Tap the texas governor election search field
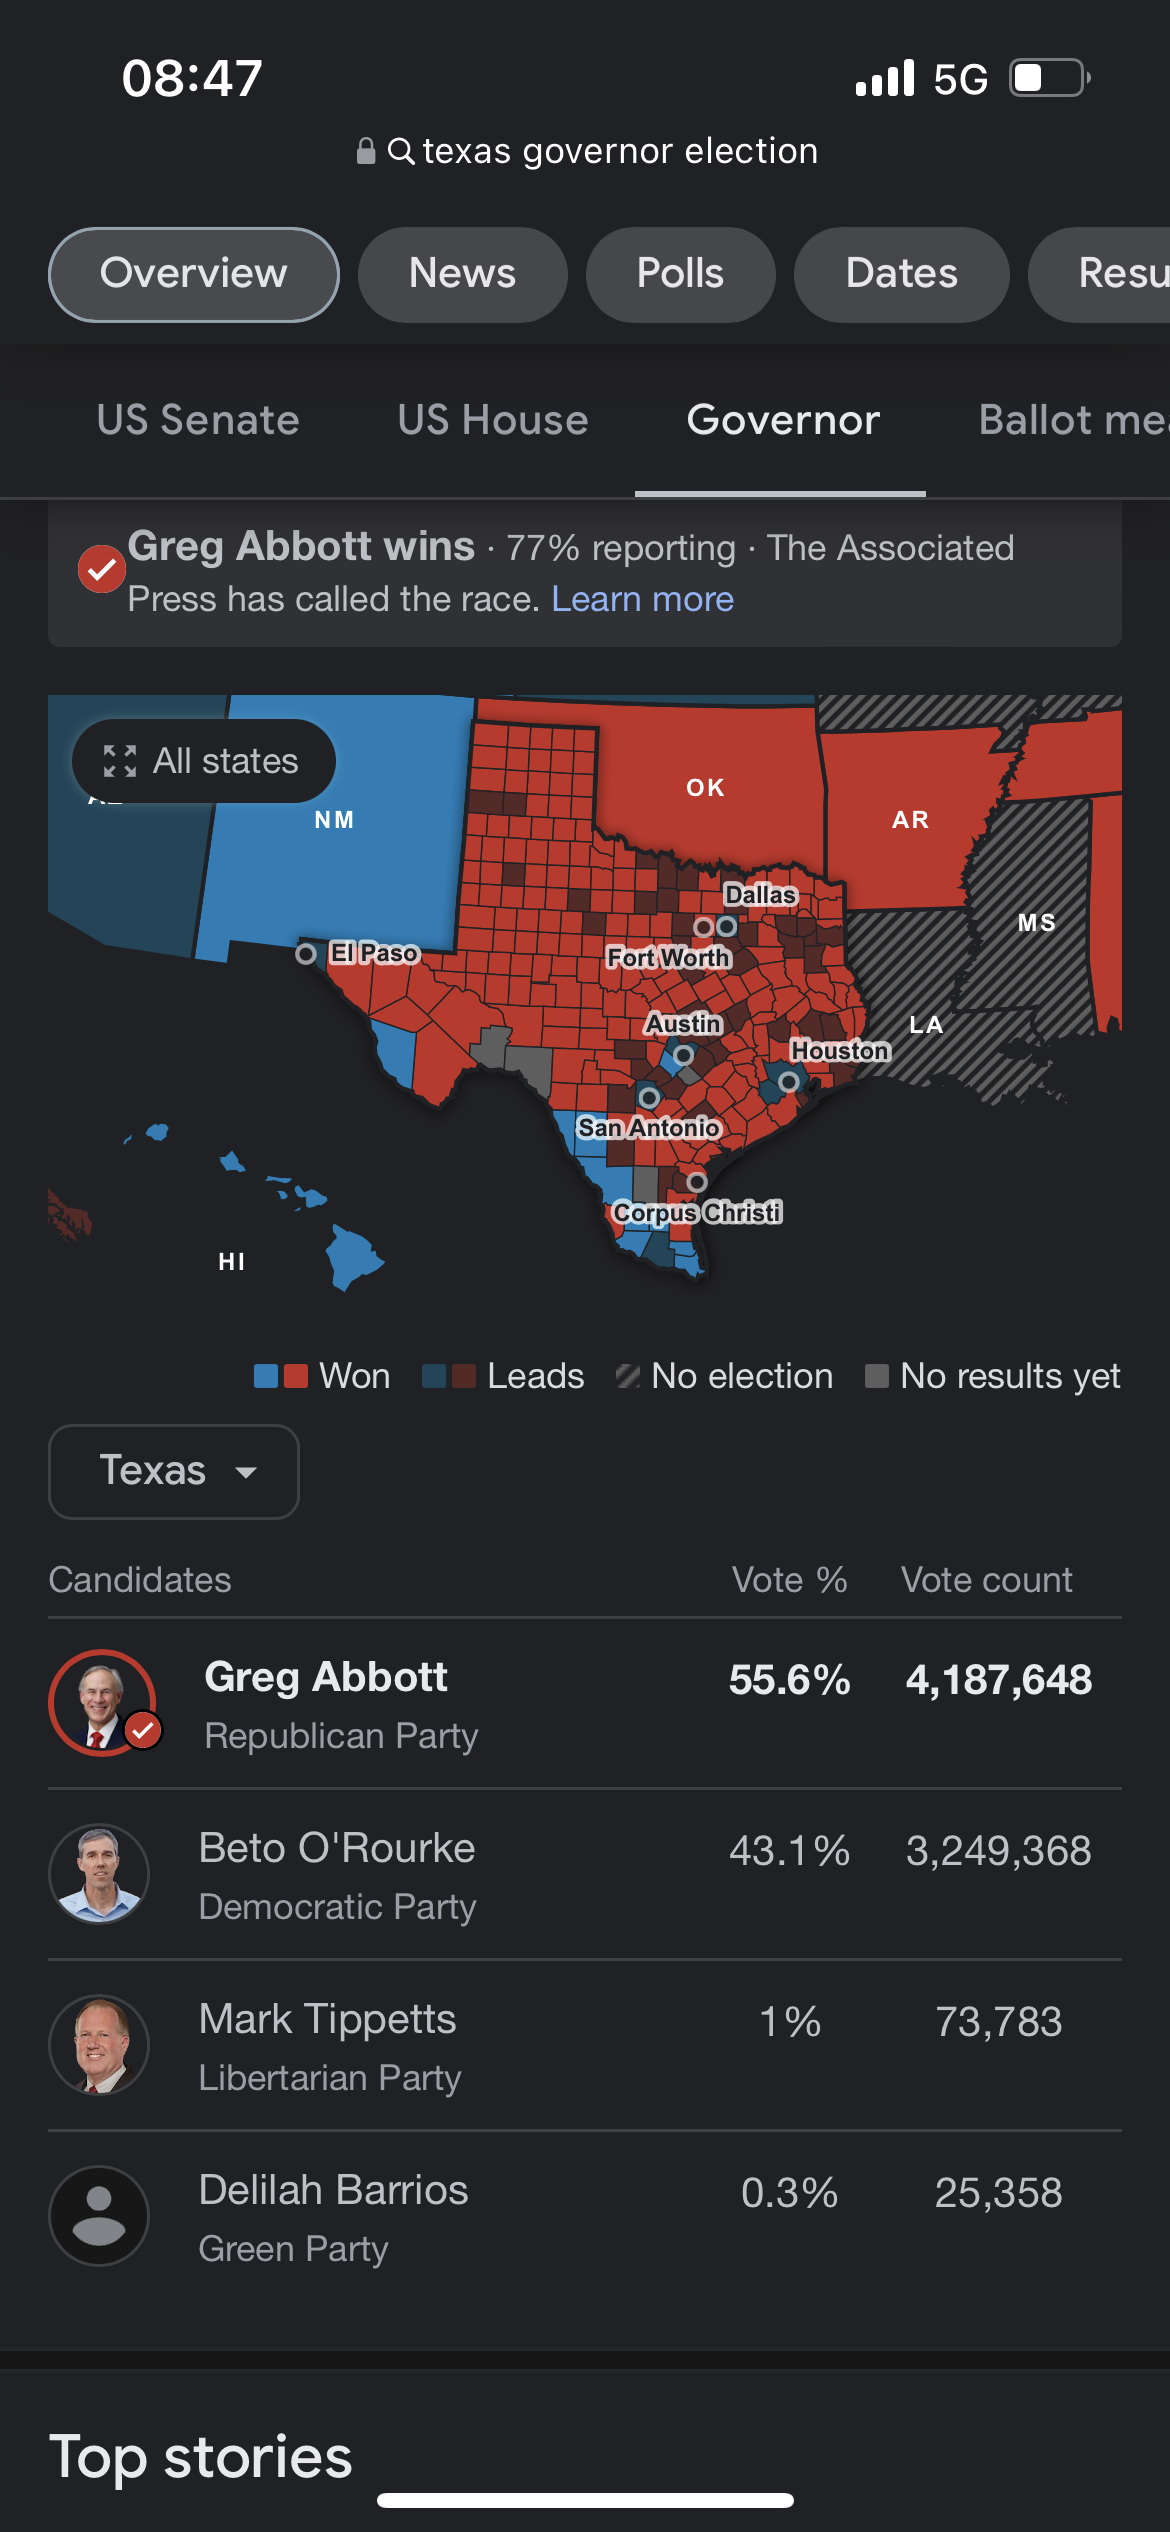This screenshot has width=1170, height=2532. pyautogui.click(x=588, y=151)
